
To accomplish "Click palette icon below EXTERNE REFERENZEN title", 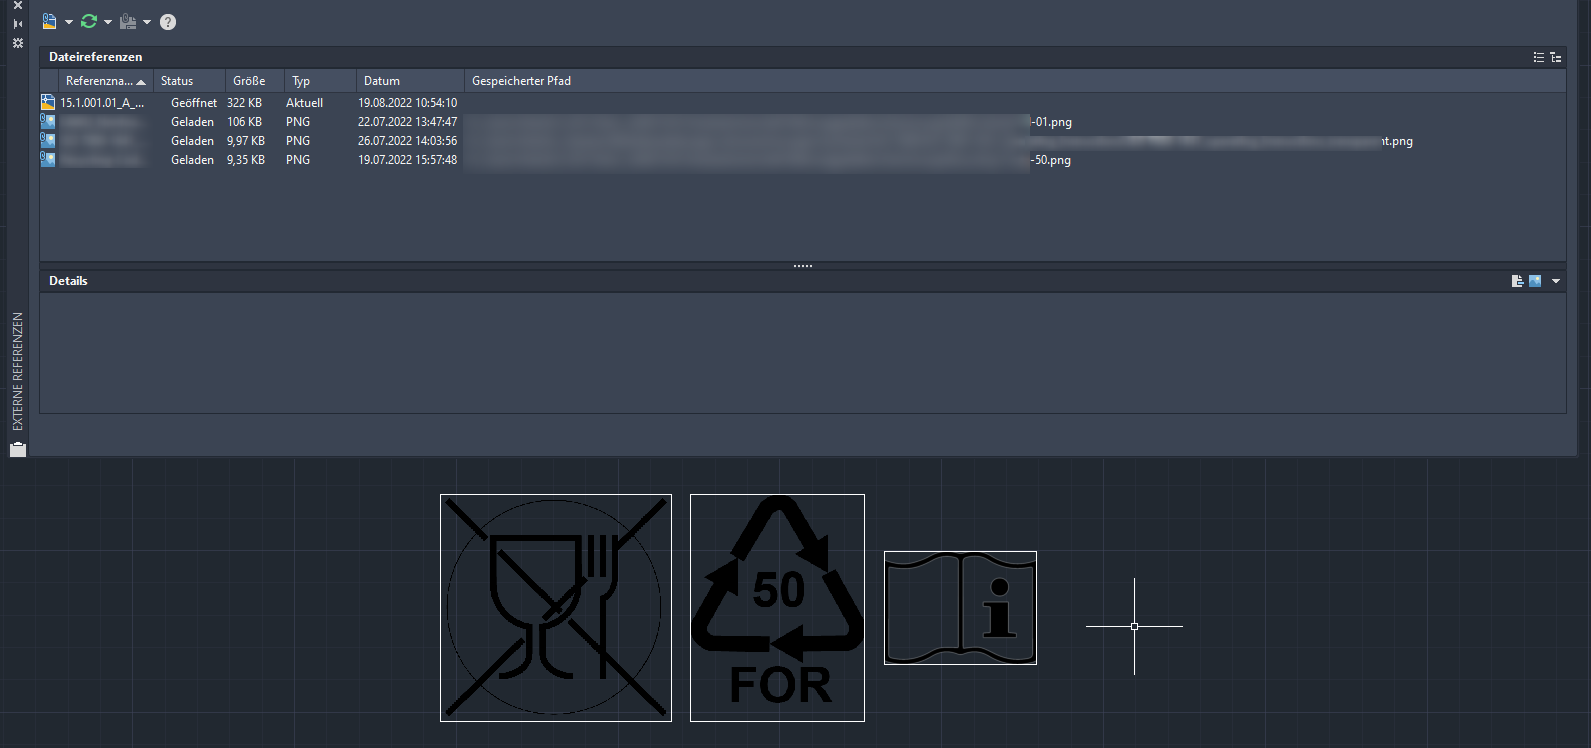I will (17, 449).
